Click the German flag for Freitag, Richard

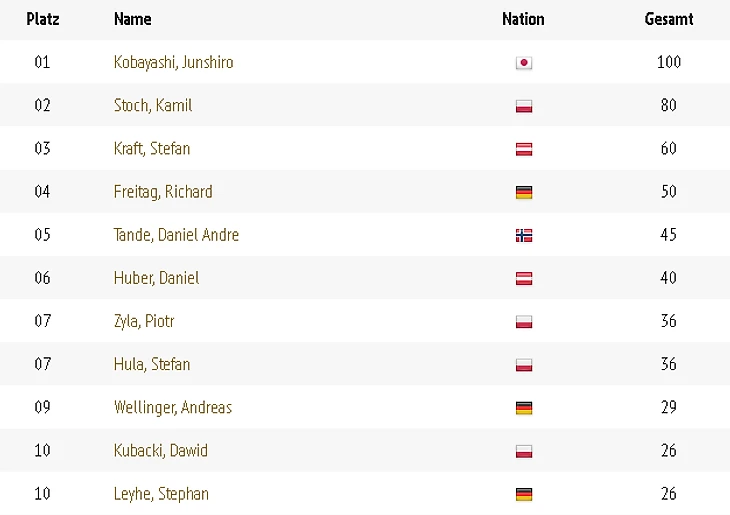click(x=524, y=192)
